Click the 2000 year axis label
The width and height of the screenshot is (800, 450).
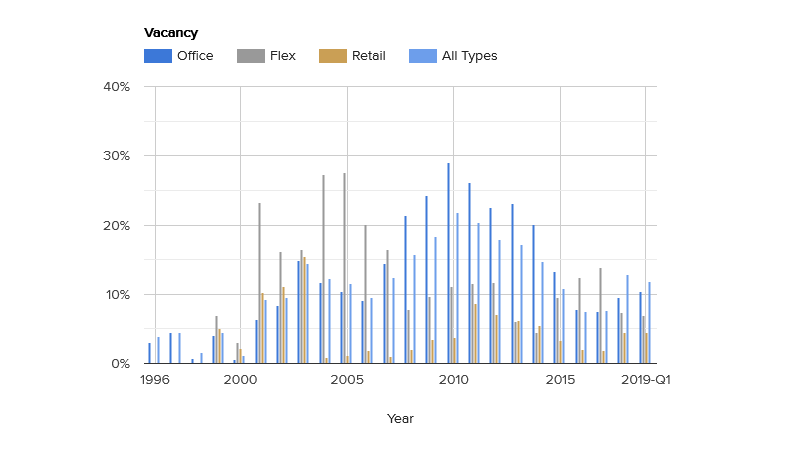click(240, 380)
